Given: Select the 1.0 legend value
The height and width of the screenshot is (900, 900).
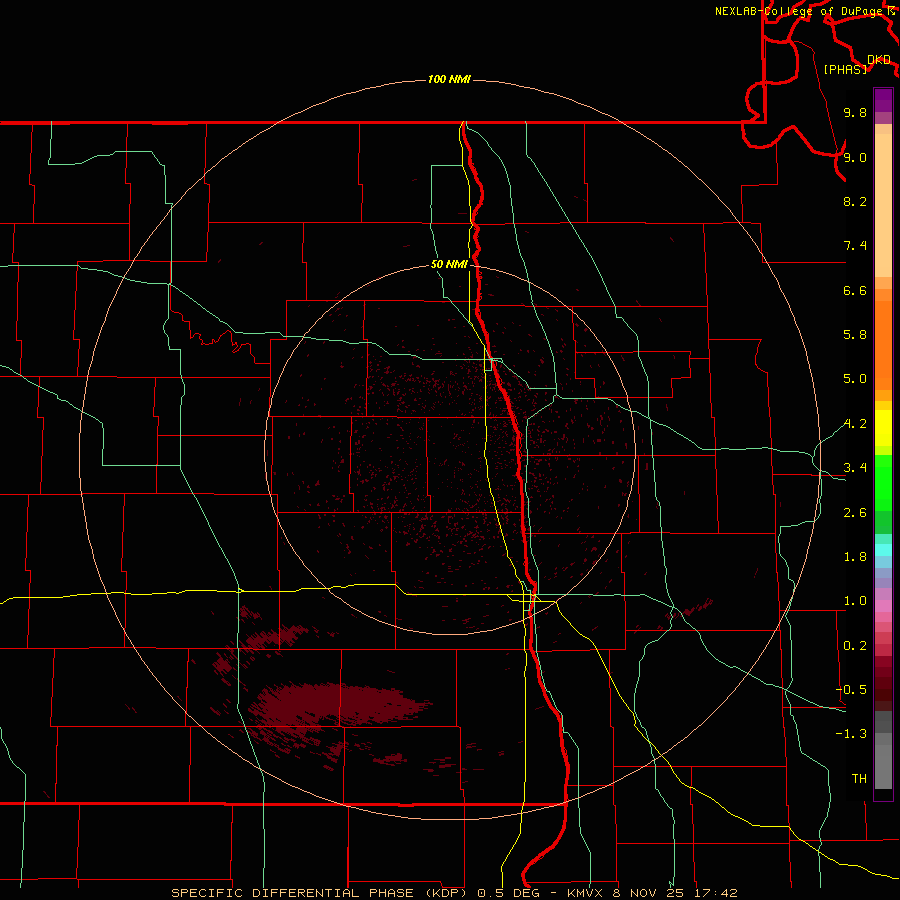Looking at the screenshot, I should click(855, 601).
